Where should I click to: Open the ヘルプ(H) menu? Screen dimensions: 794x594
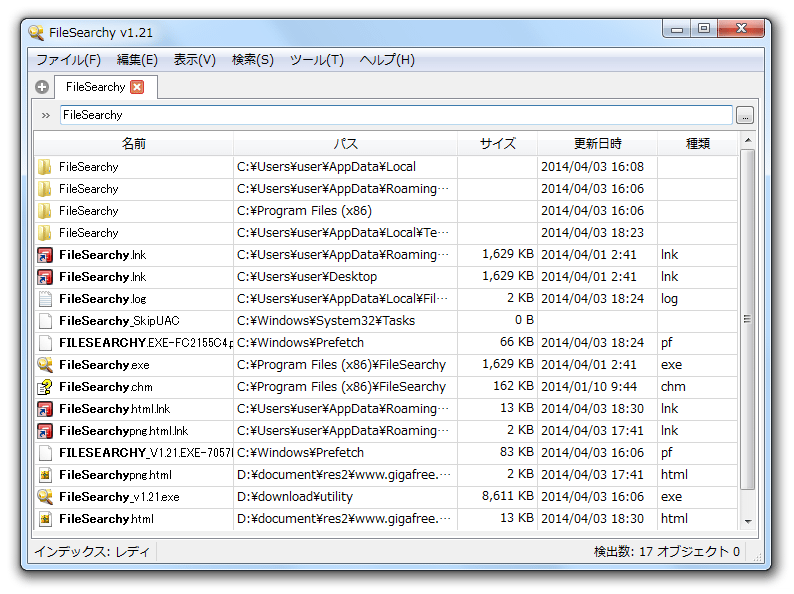387,60
